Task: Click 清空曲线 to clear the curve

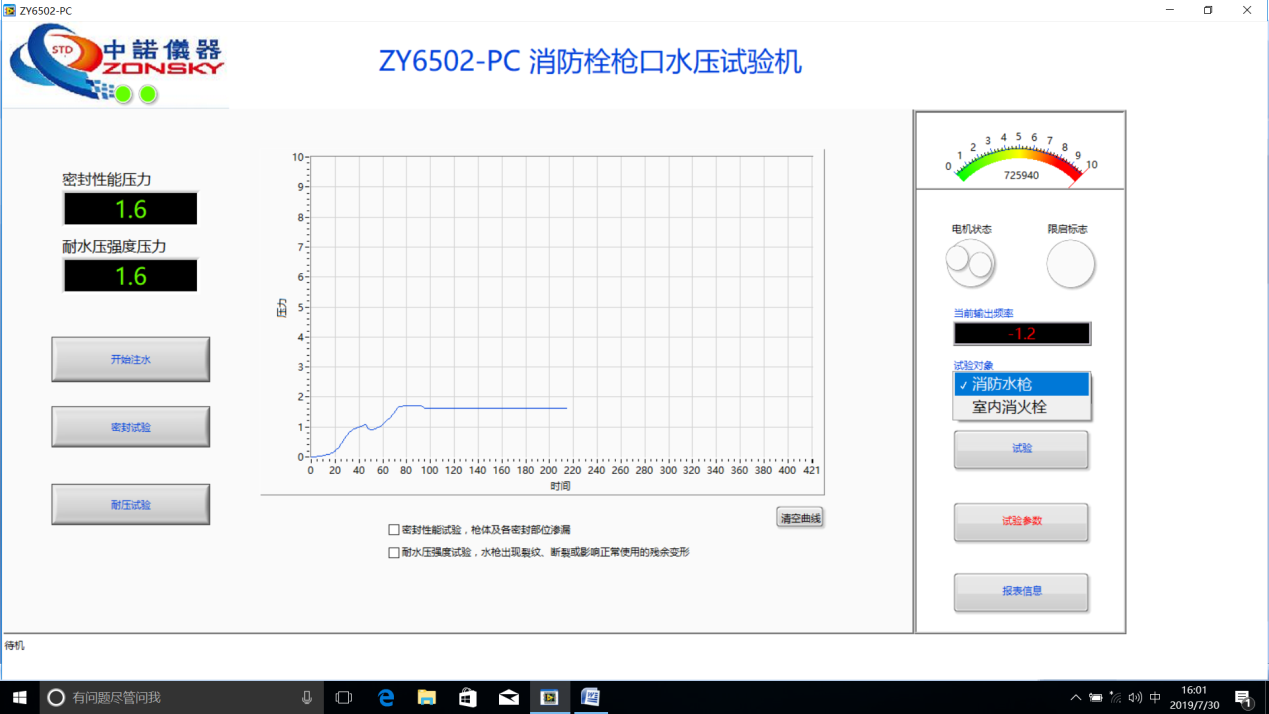Action: [x=800, y=516]
